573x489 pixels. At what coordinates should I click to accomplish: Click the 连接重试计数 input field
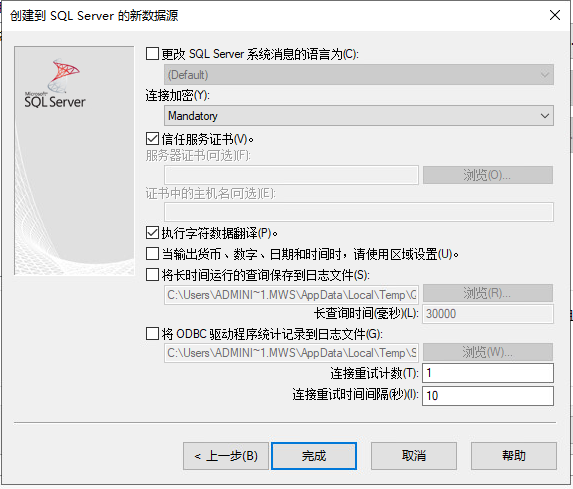488,373
